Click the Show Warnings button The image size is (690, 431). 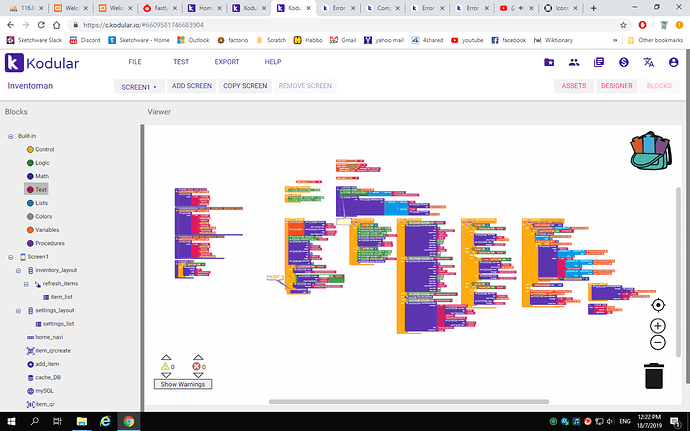(183, 384)
